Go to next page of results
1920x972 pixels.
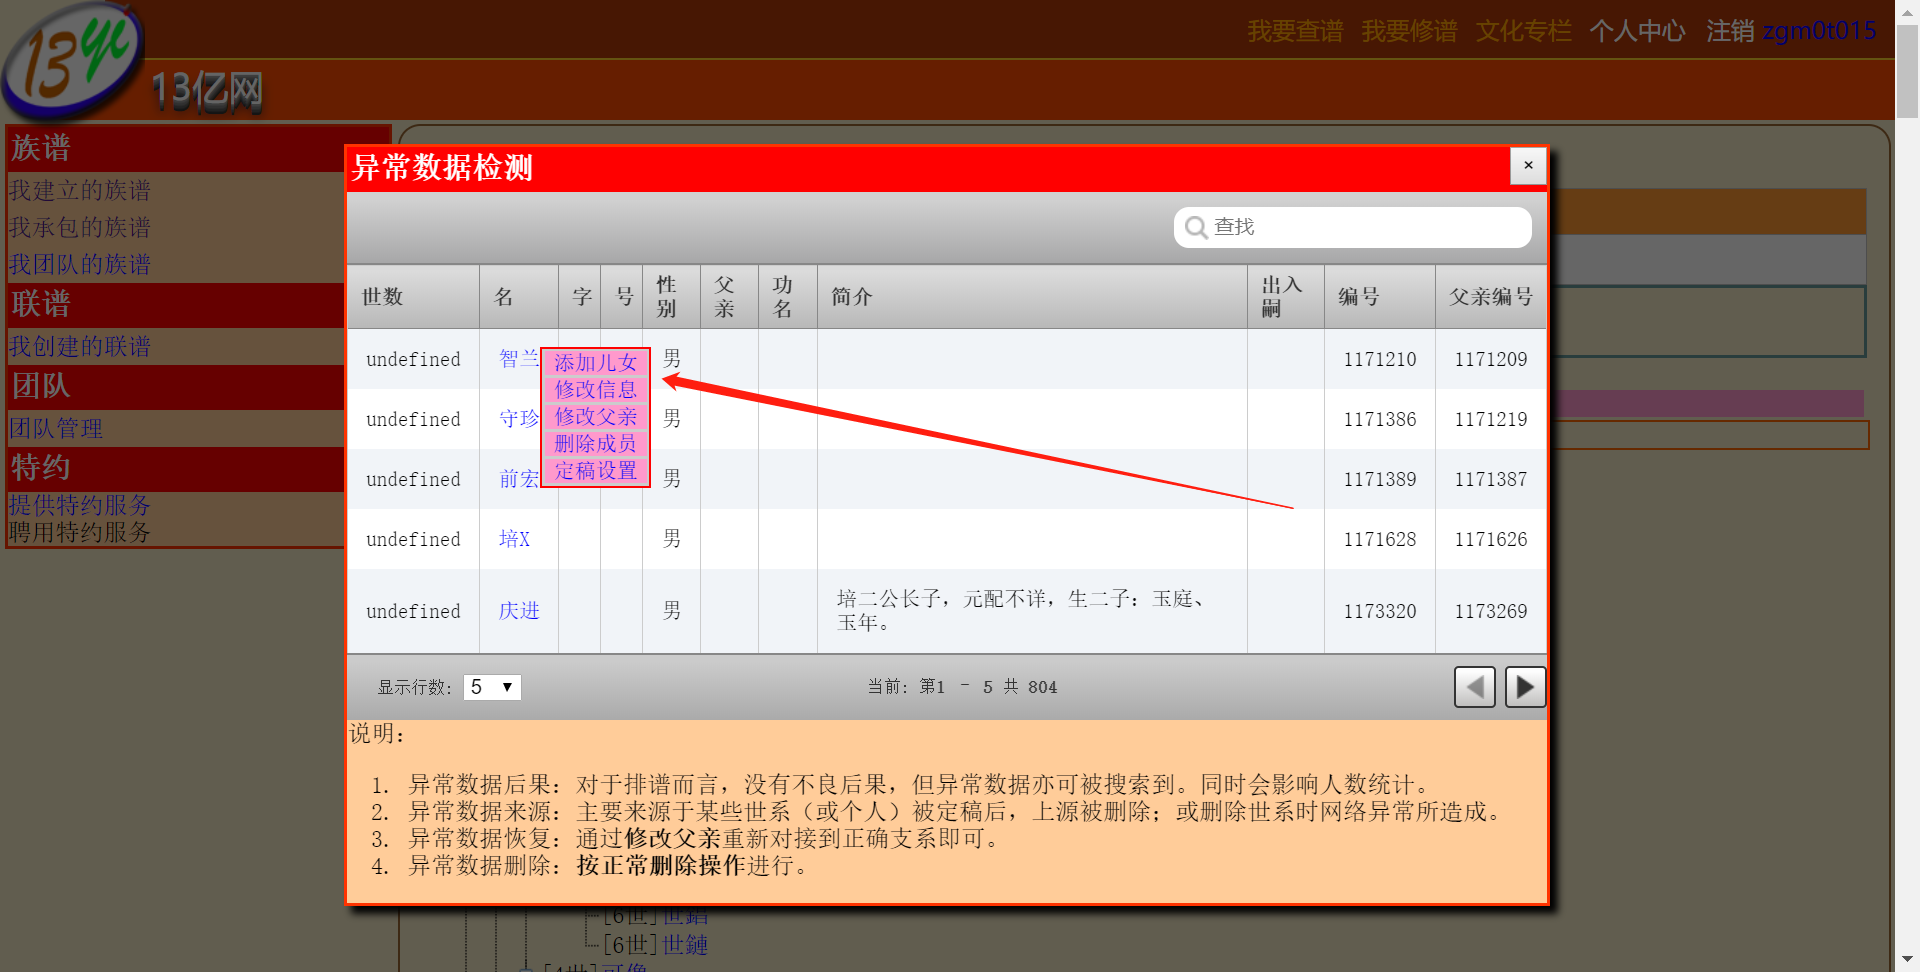click(1524, 687)
